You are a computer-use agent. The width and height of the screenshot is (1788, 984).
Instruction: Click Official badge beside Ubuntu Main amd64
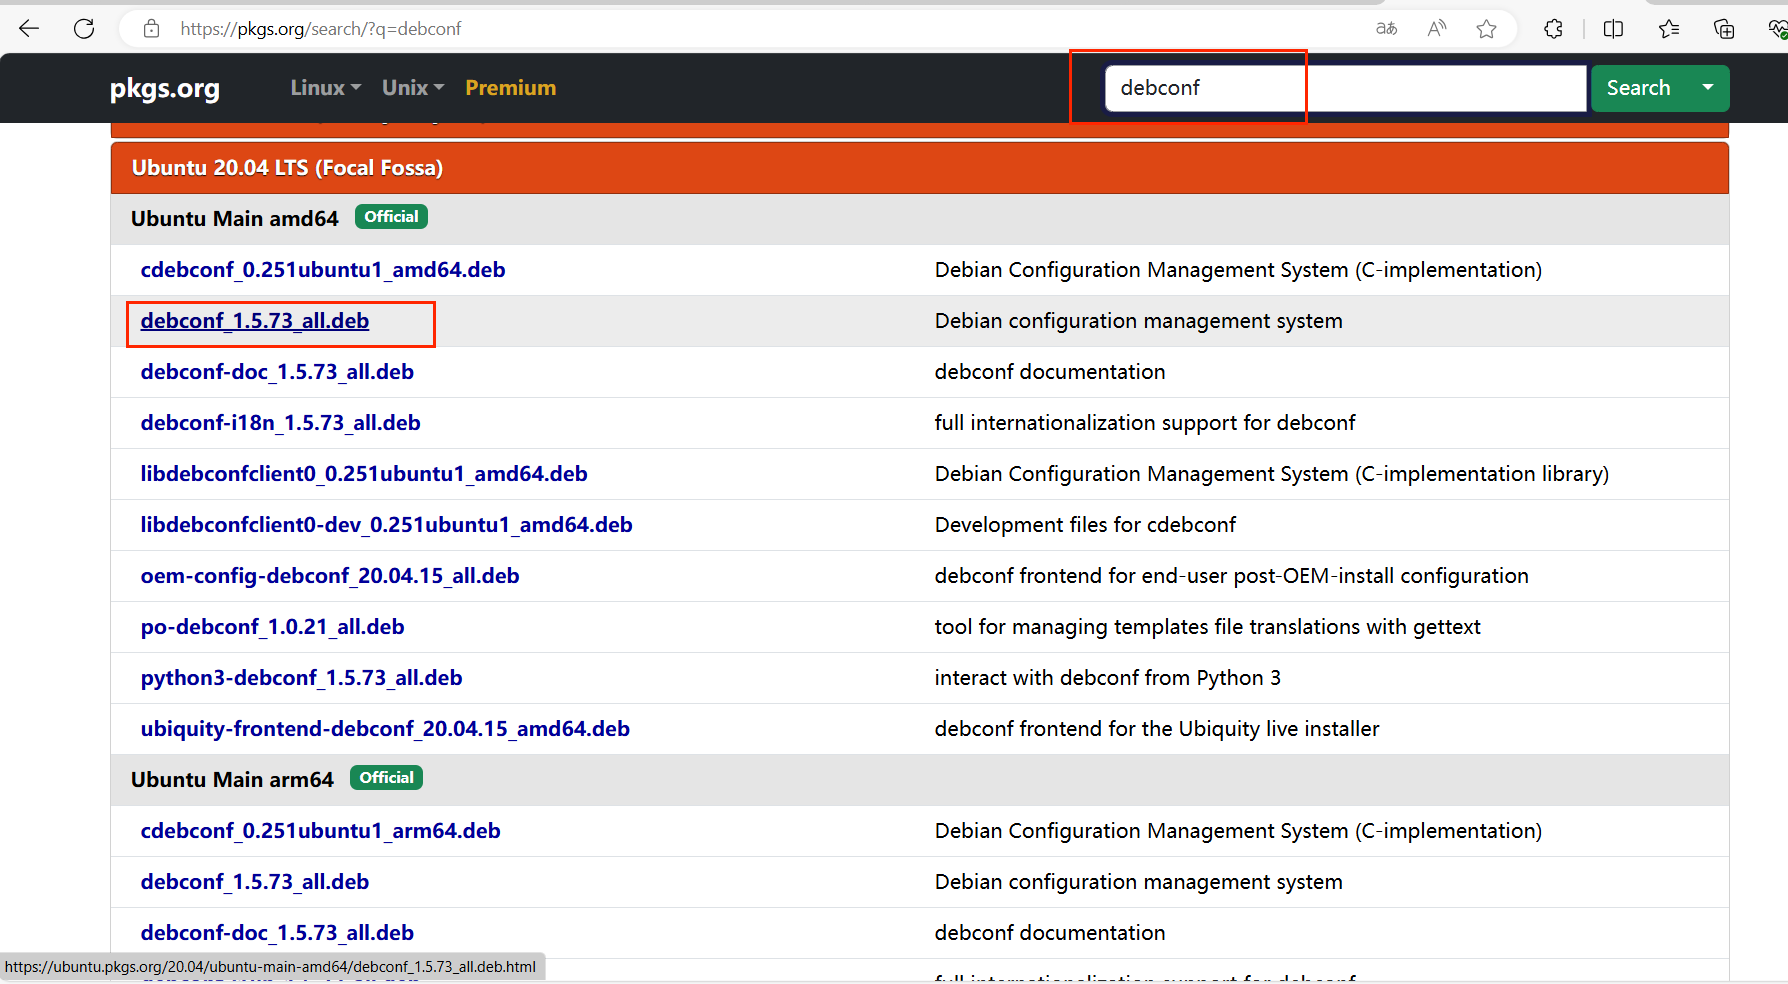391,217
